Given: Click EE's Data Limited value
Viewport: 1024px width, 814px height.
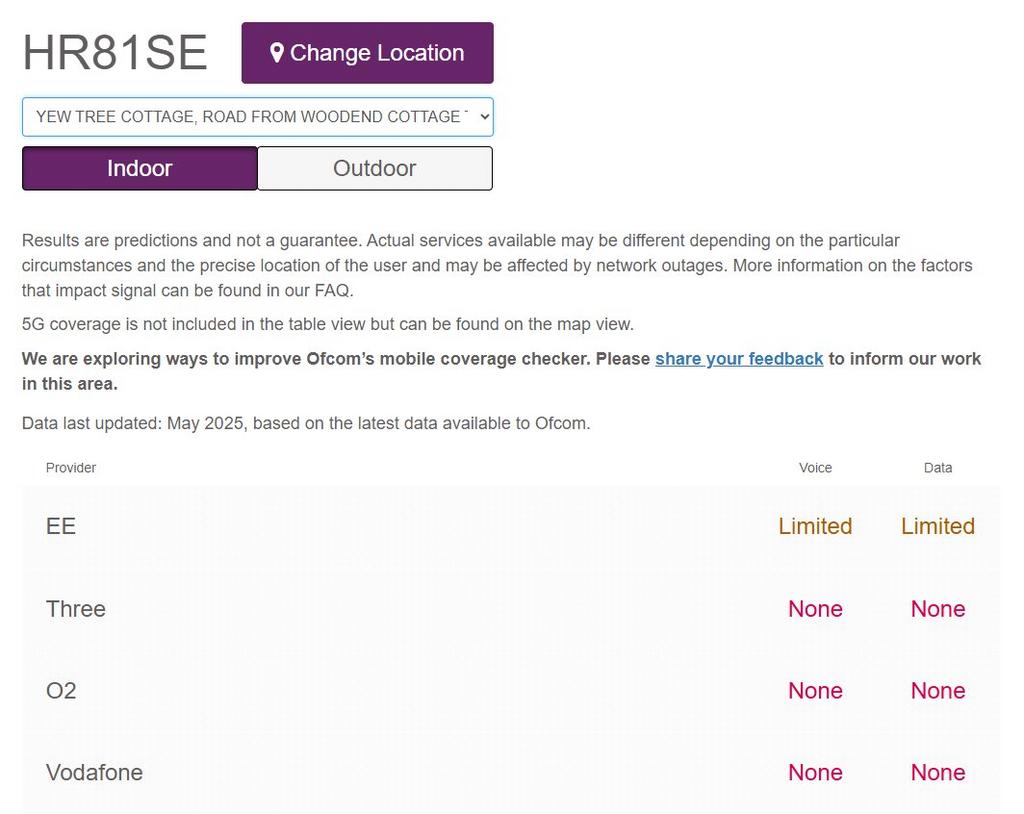Looking at the screenshot, I should 938,526.
